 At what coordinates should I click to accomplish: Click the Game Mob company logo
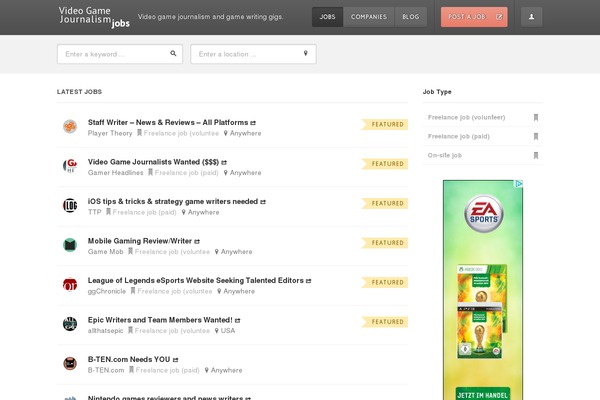point(70,245)
